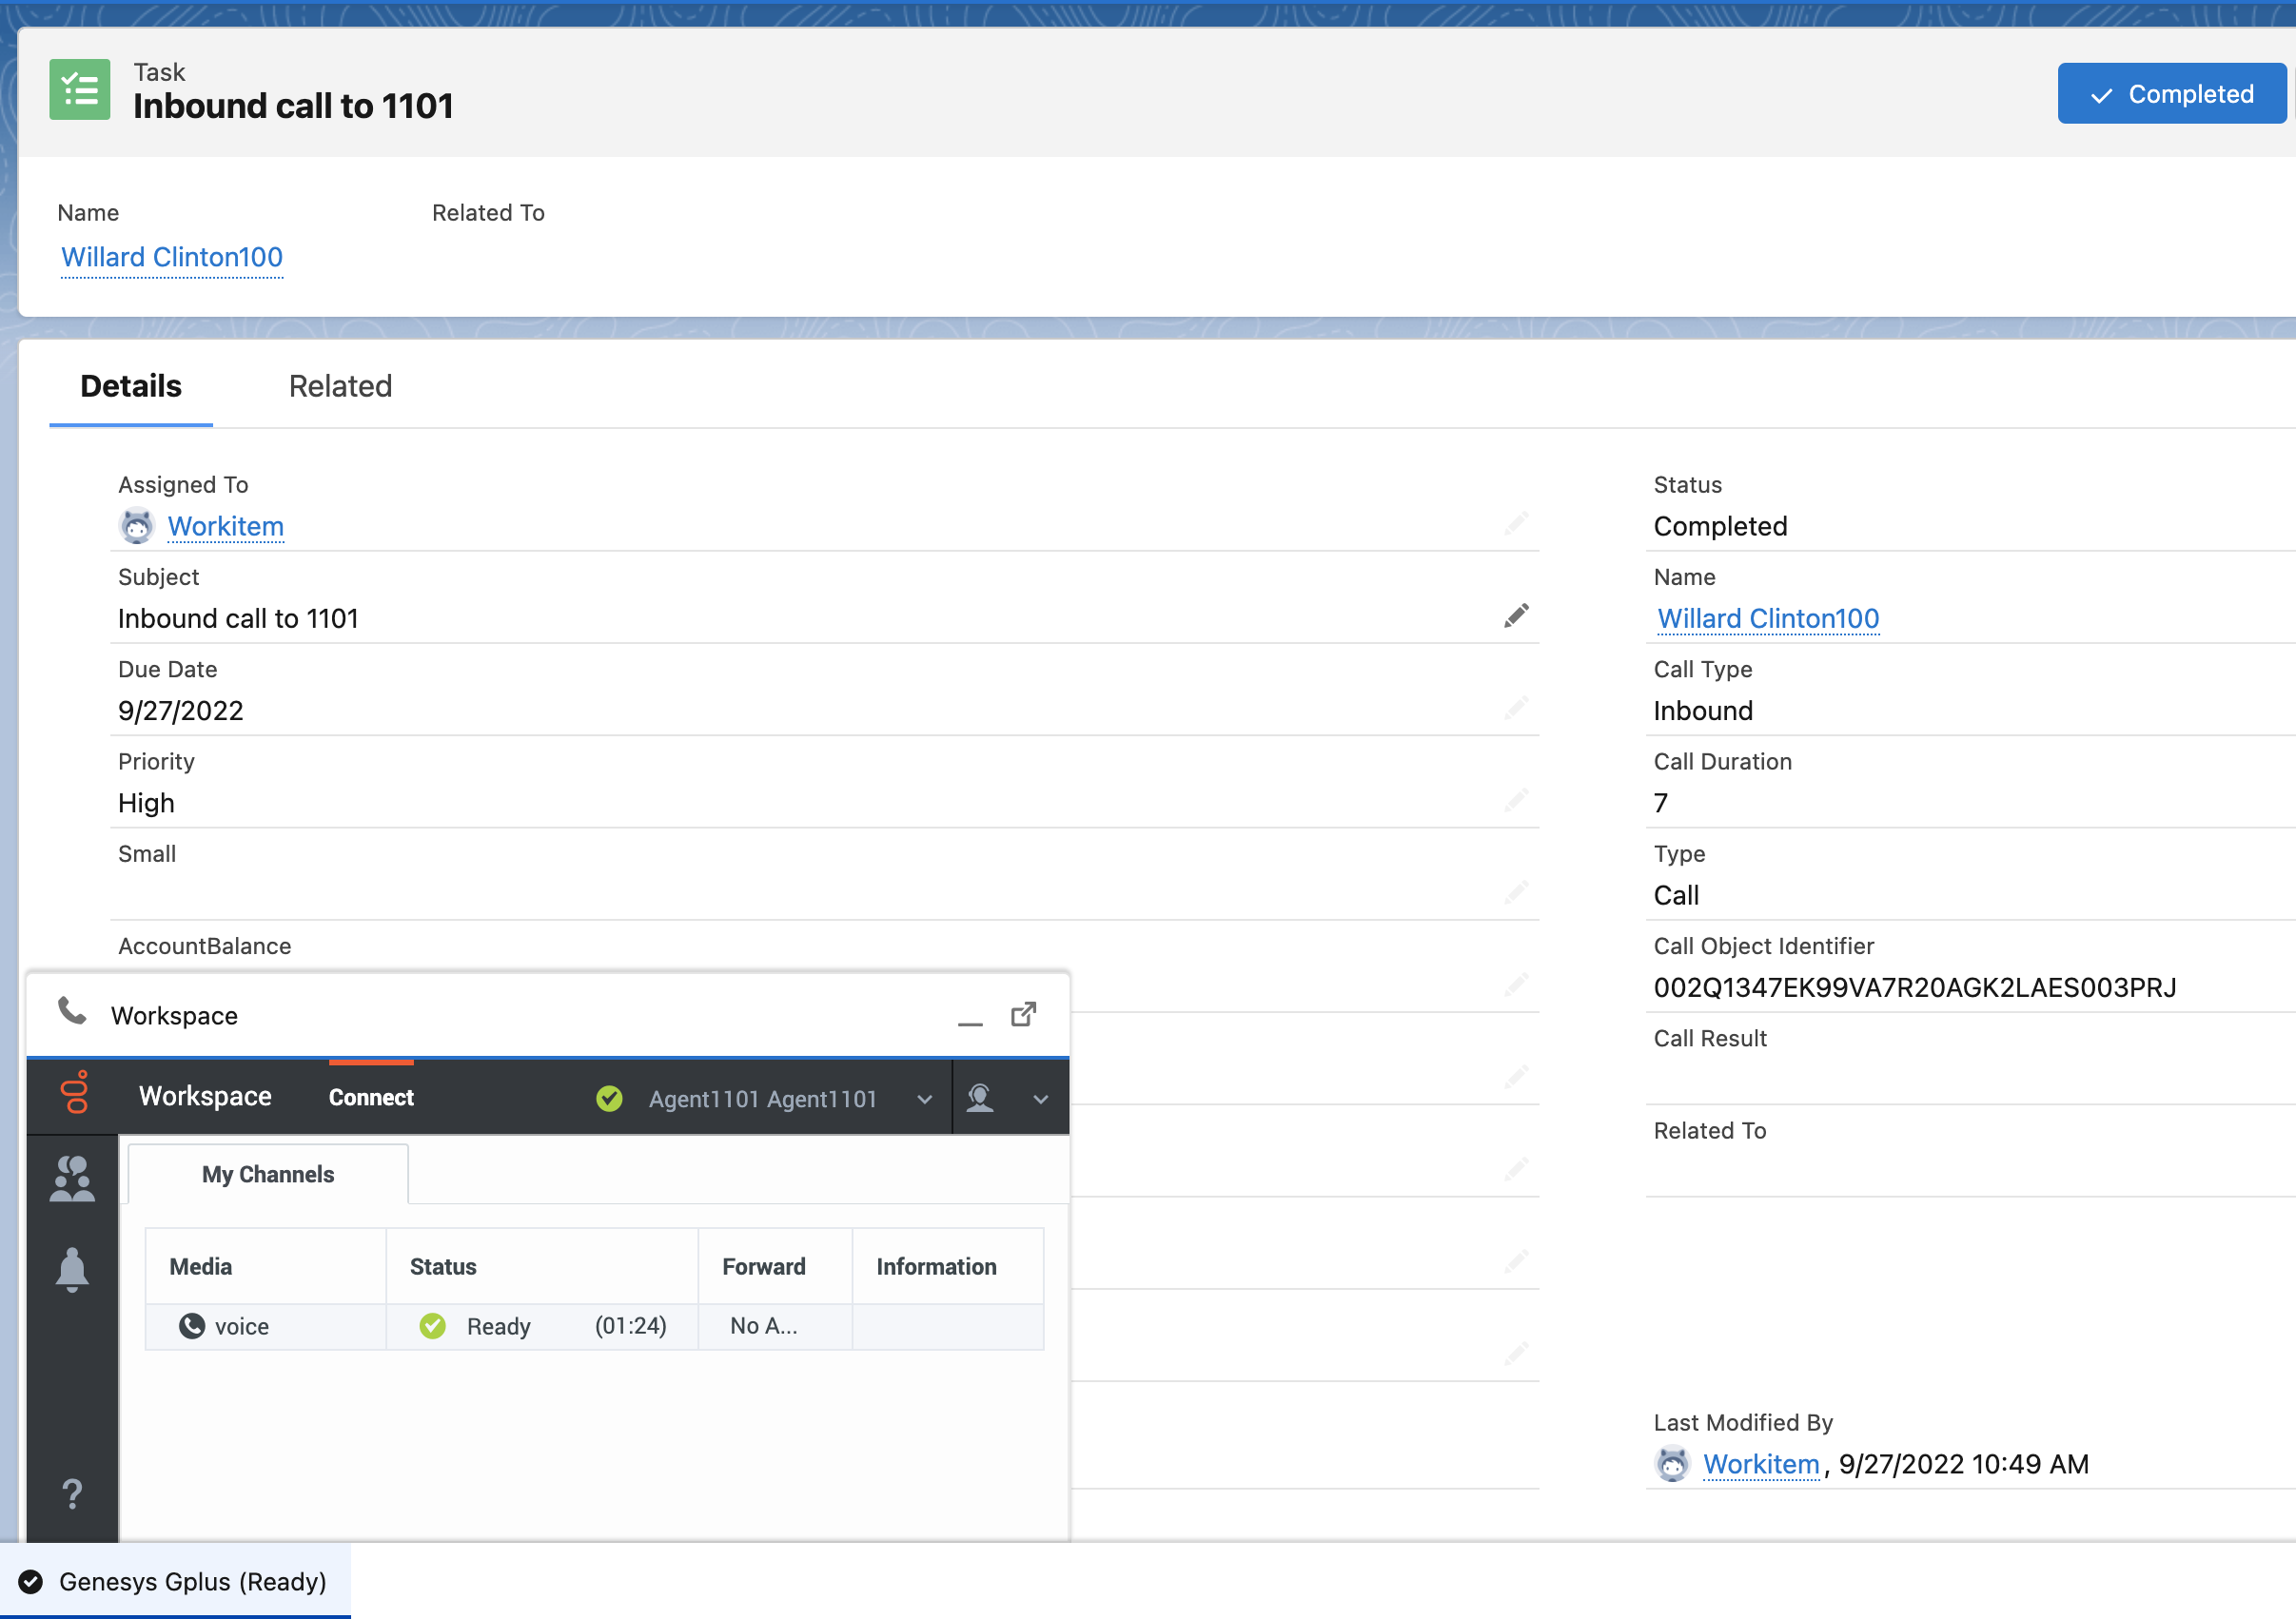Open notifications bell icon
The height and width of the screenshot is (1619, 2296).
tap(72, 1270)
